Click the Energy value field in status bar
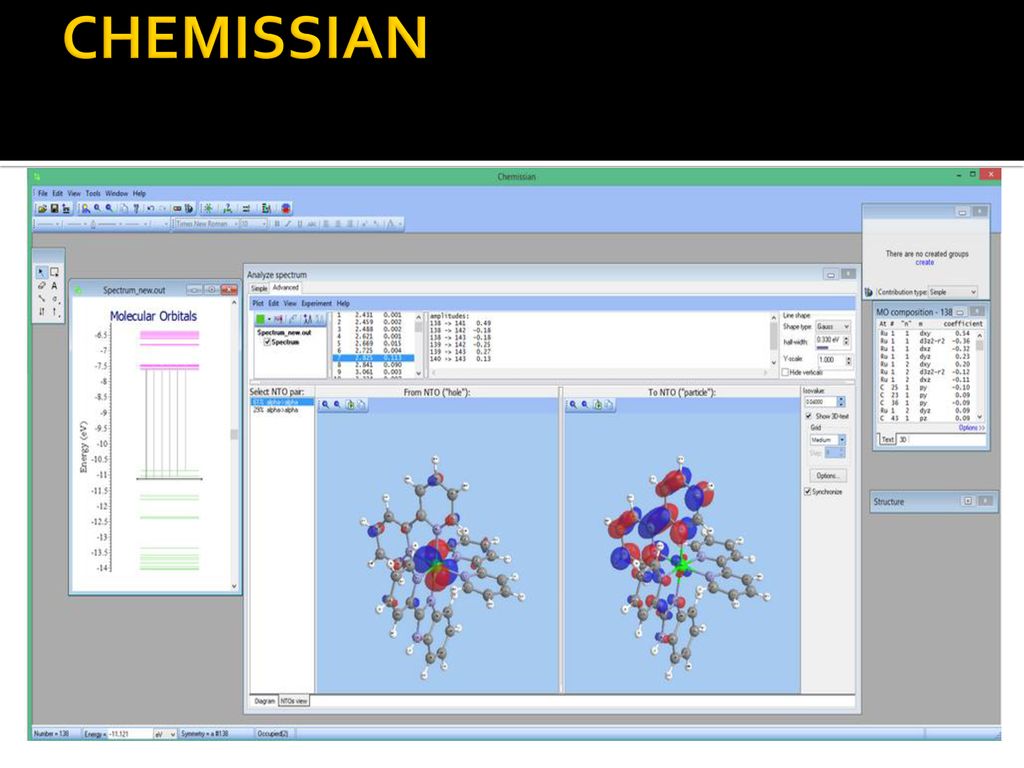Viewport: 1024px width, 768px height. pos(129,734)
